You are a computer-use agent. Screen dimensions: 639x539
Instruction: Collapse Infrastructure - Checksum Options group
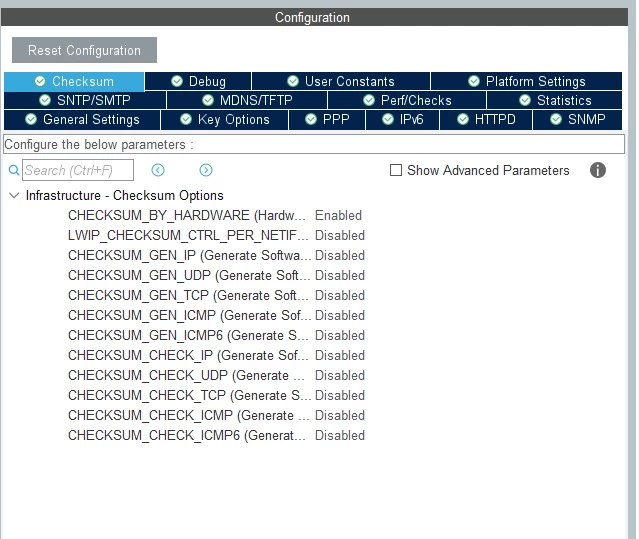(x=14, y=196)
